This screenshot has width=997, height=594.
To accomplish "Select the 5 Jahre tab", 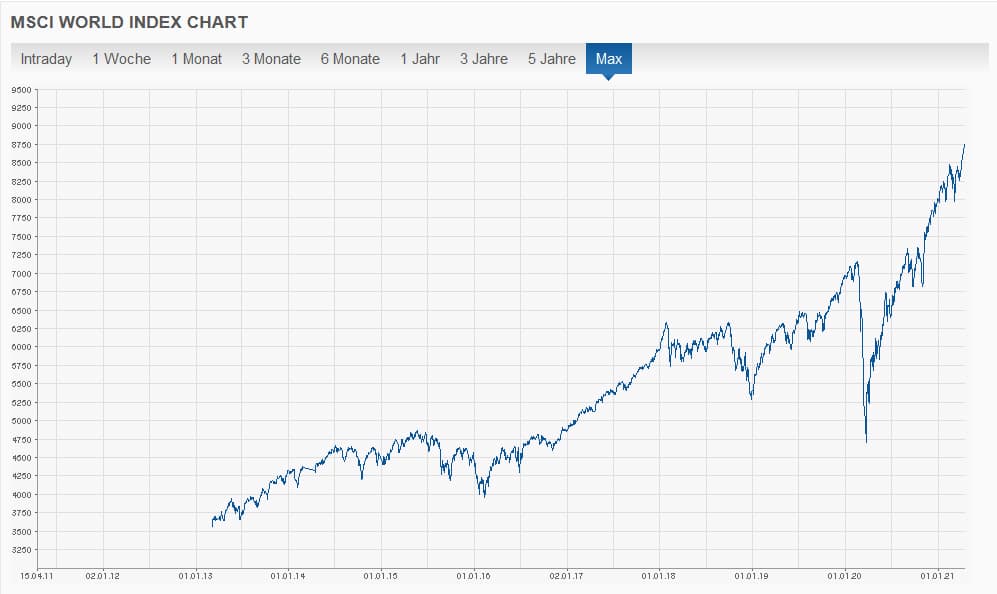I will [552, 59].
